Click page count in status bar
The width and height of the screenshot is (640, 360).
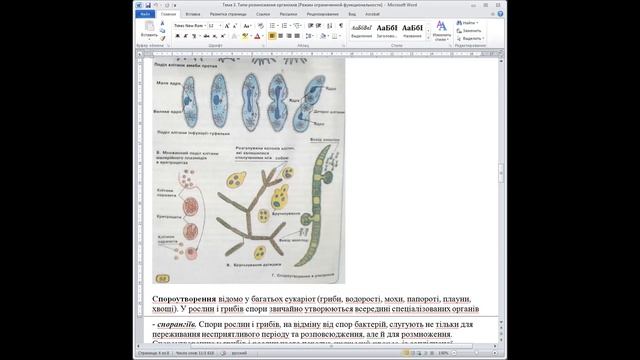[154, 353]
